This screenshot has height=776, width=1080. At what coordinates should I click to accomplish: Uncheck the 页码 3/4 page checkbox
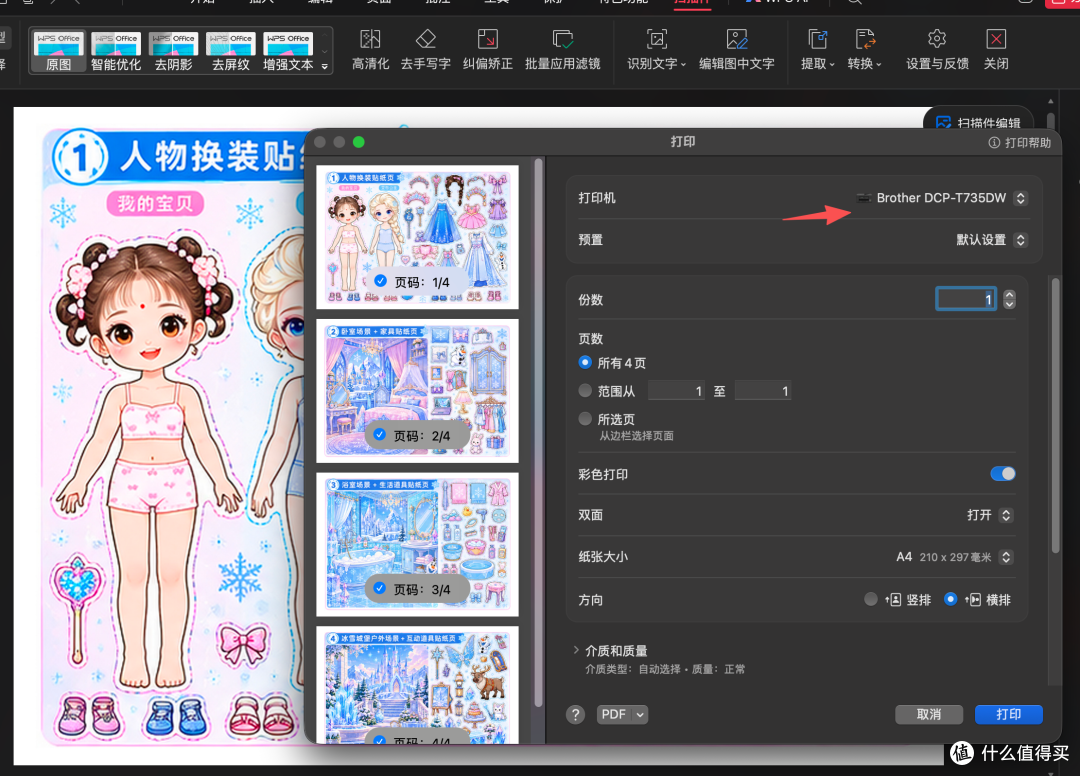coord(380,588)
